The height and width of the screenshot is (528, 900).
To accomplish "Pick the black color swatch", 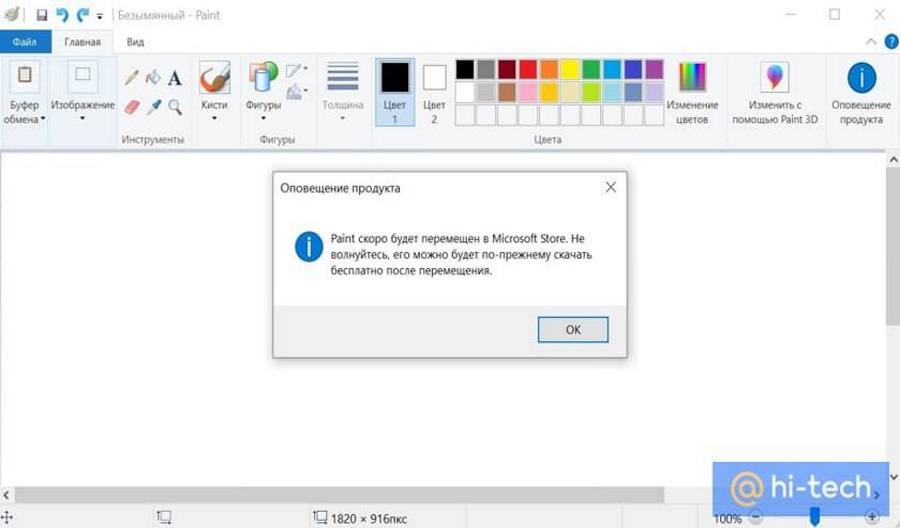I will pos(465,69).
